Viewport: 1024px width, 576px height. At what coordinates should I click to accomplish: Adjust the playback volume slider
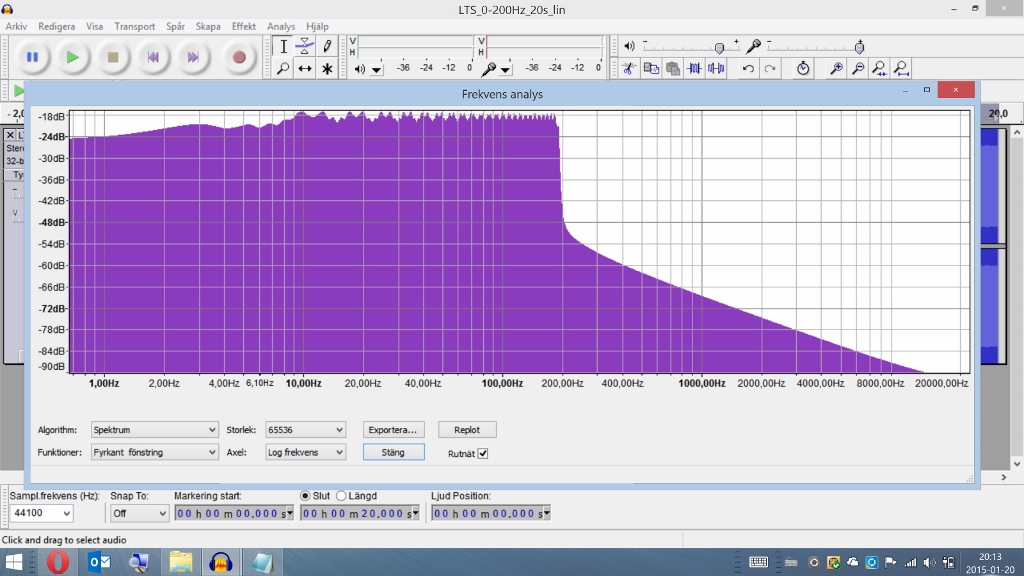click(719, 47)
